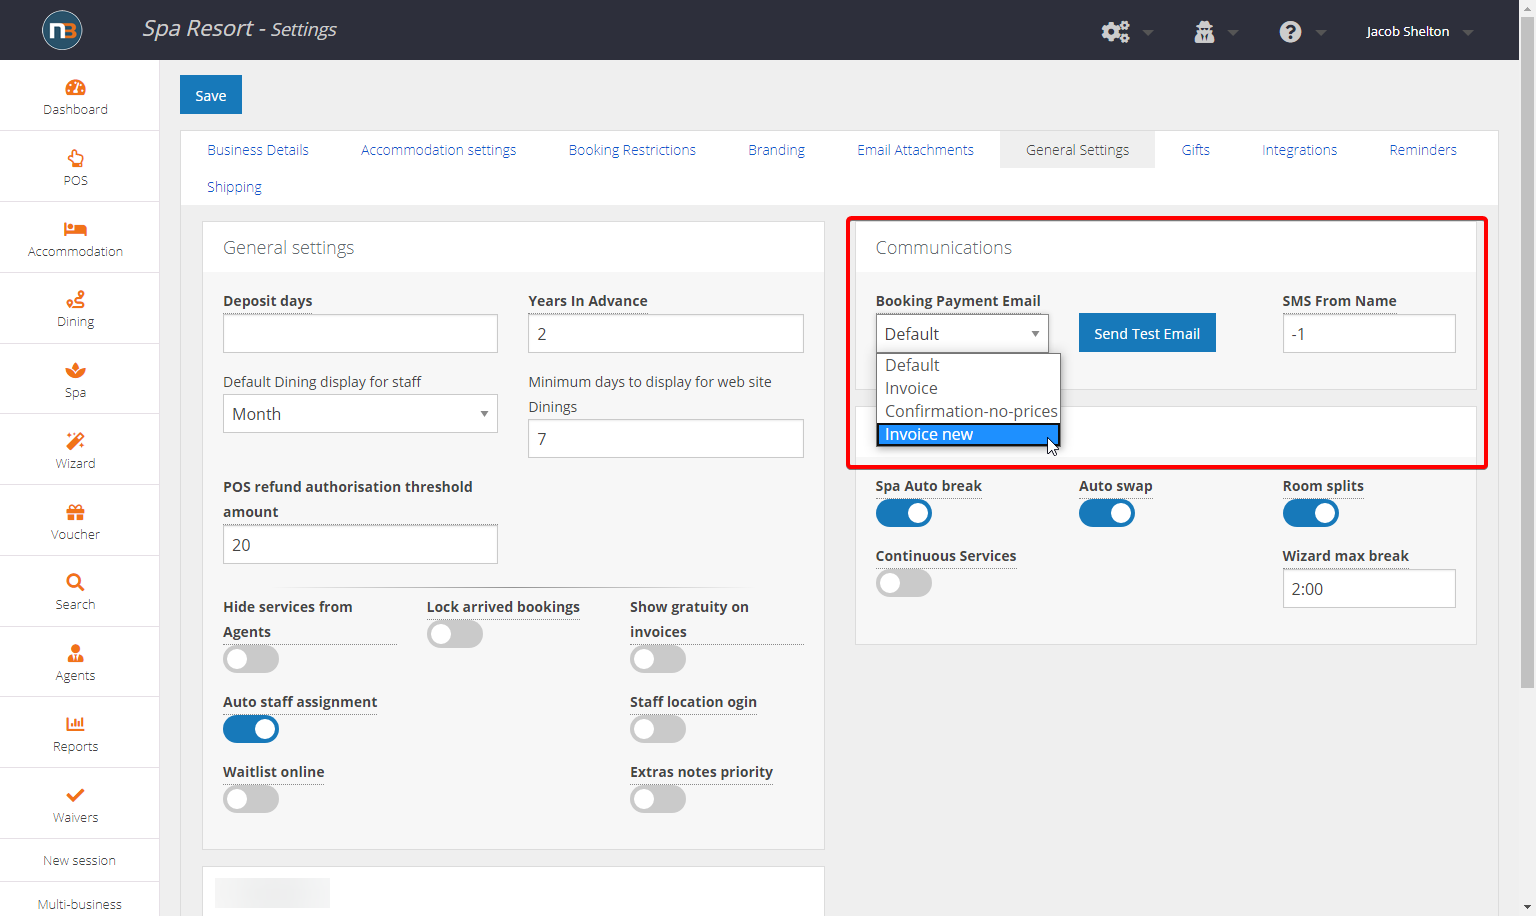Open the Reports chart icon
The image size is (1536, 916).
tap(75, 724)
